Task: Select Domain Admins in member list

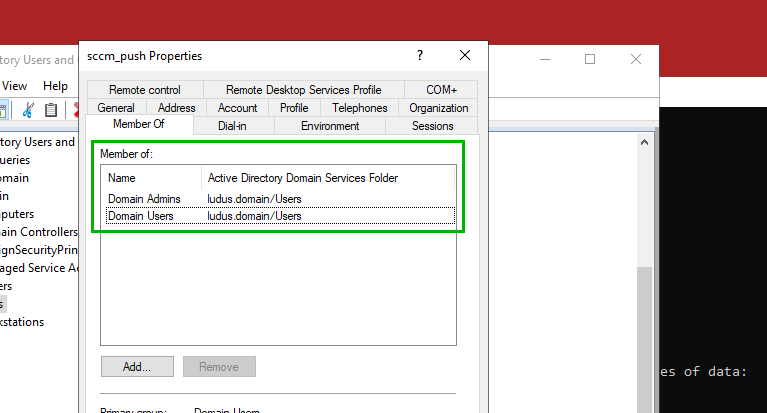Action: point(144,199)
